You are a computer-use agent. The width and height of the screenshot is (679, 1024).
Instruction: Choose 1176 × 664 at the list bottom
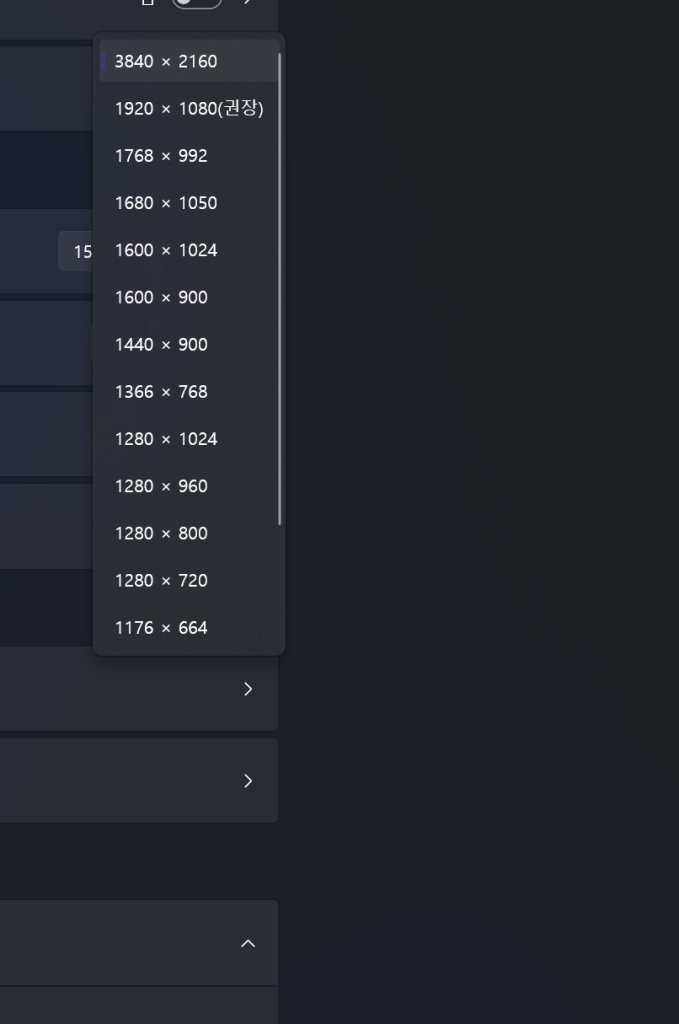point(161,628)
